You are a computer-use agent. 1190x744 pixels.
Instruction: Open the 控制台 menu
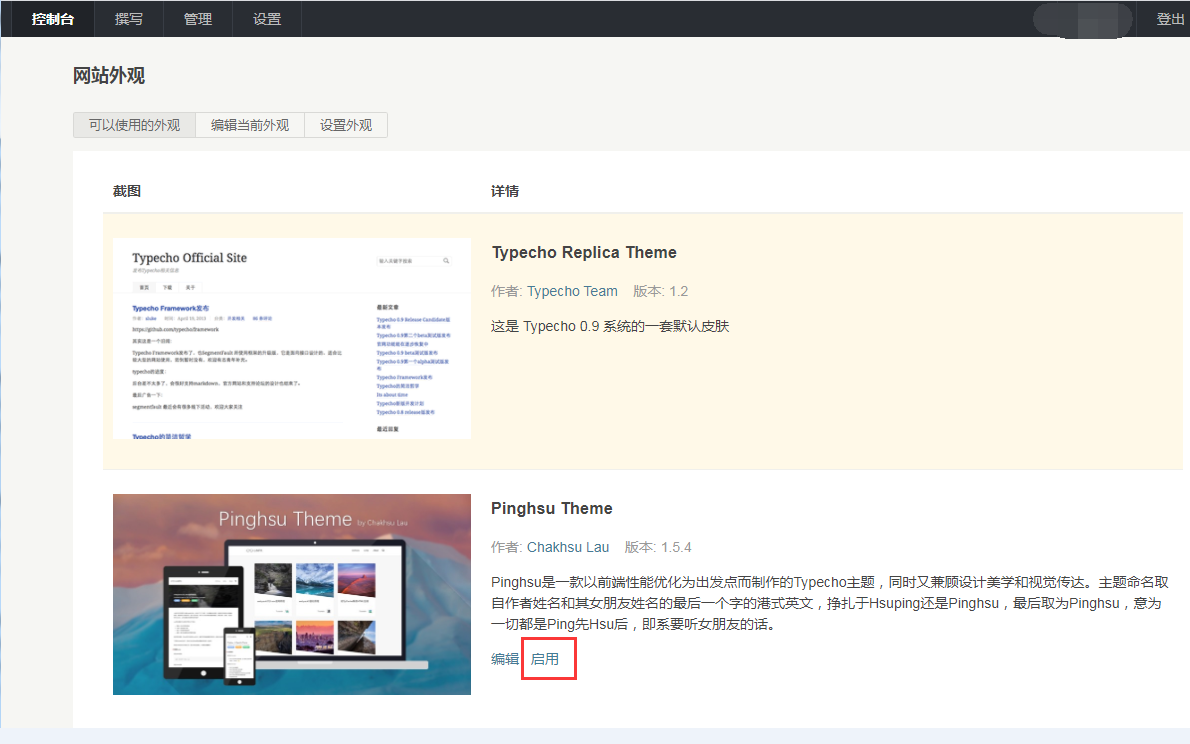tap(52, 19)
